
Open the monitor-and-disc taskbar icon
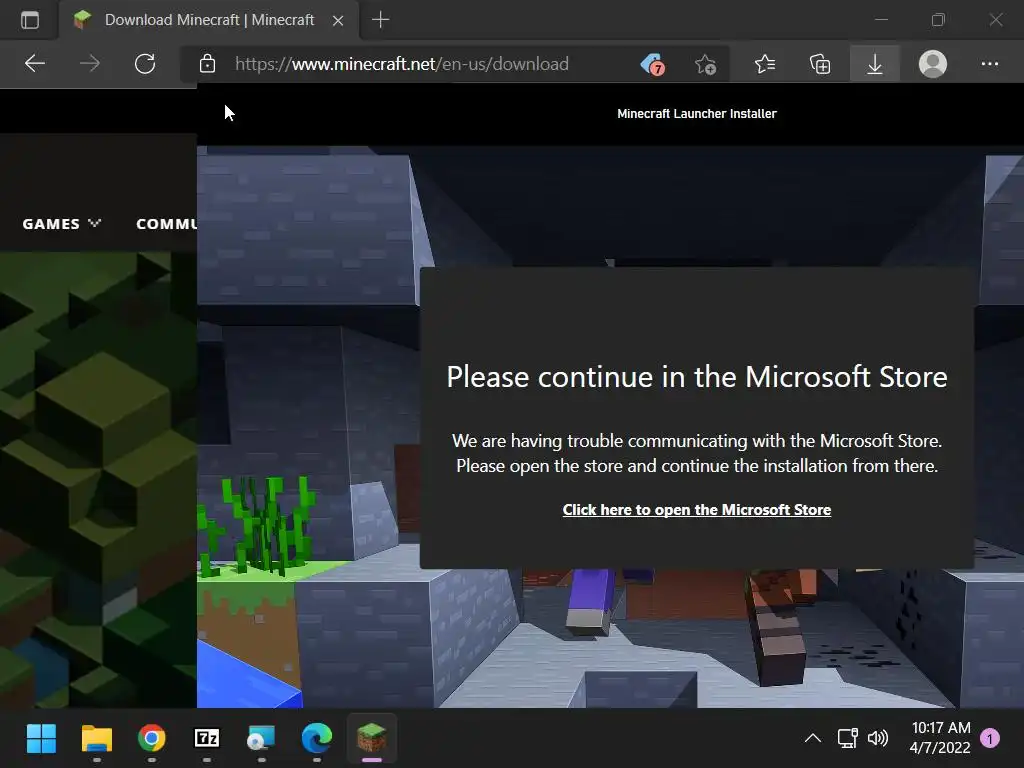[x=261, y=739]
